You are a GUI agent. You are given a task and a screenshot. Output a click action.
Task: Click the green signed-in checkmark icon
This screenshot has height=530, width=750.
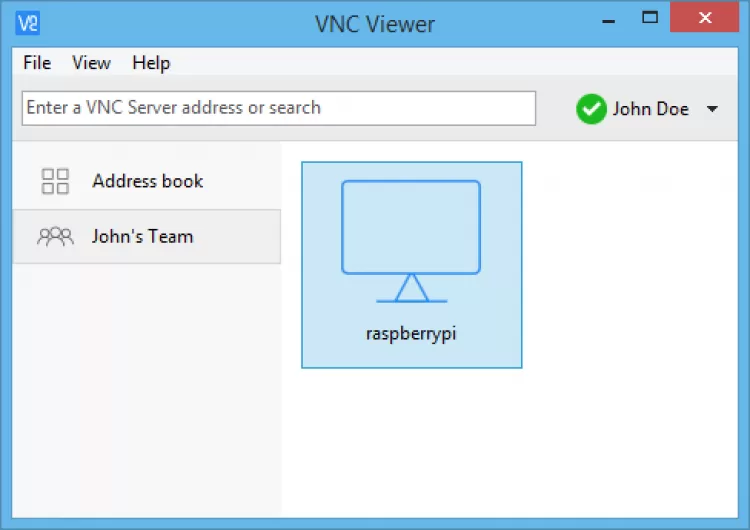point(591,109)
